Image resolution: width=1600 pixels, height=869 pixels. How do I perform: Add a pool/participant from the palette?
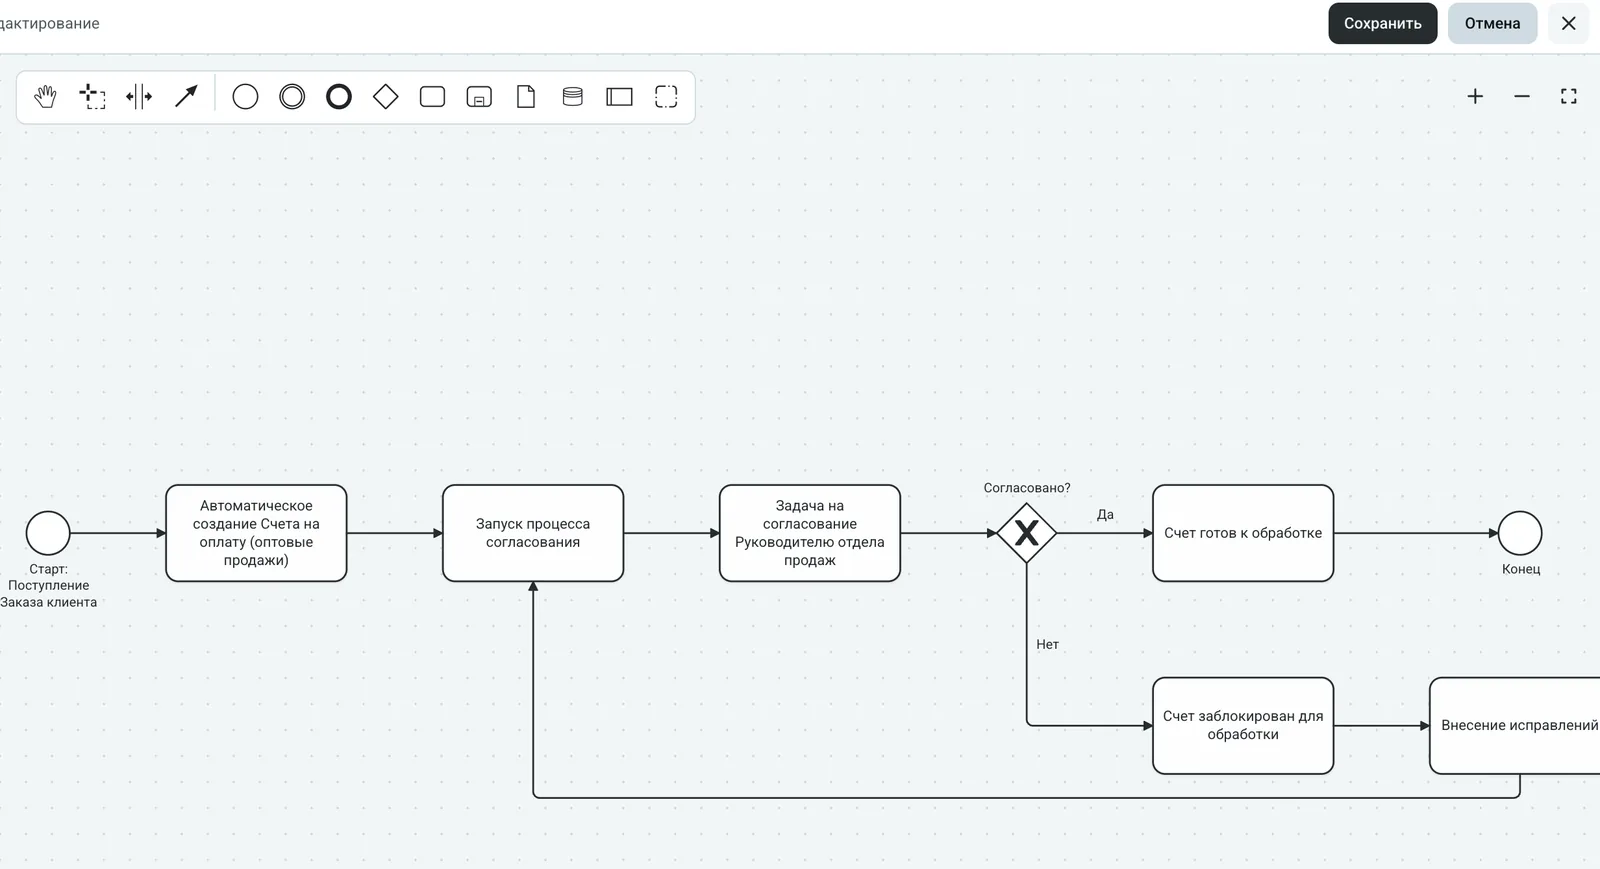coord(620,97)
